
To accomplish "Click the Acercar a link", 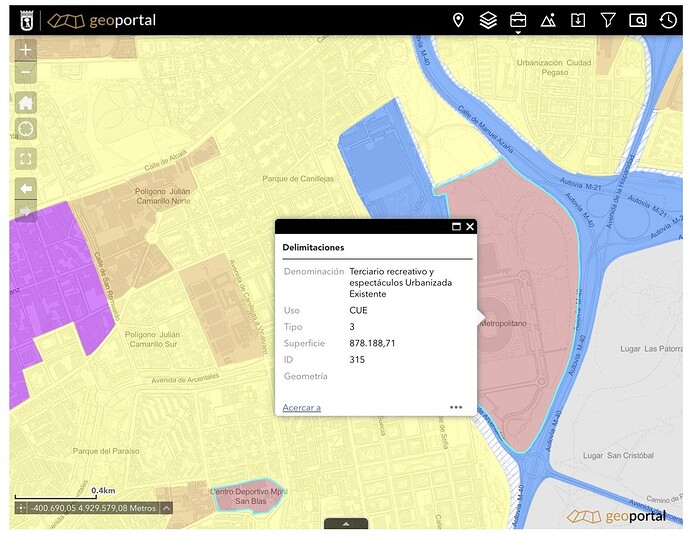I will [301, 407].
